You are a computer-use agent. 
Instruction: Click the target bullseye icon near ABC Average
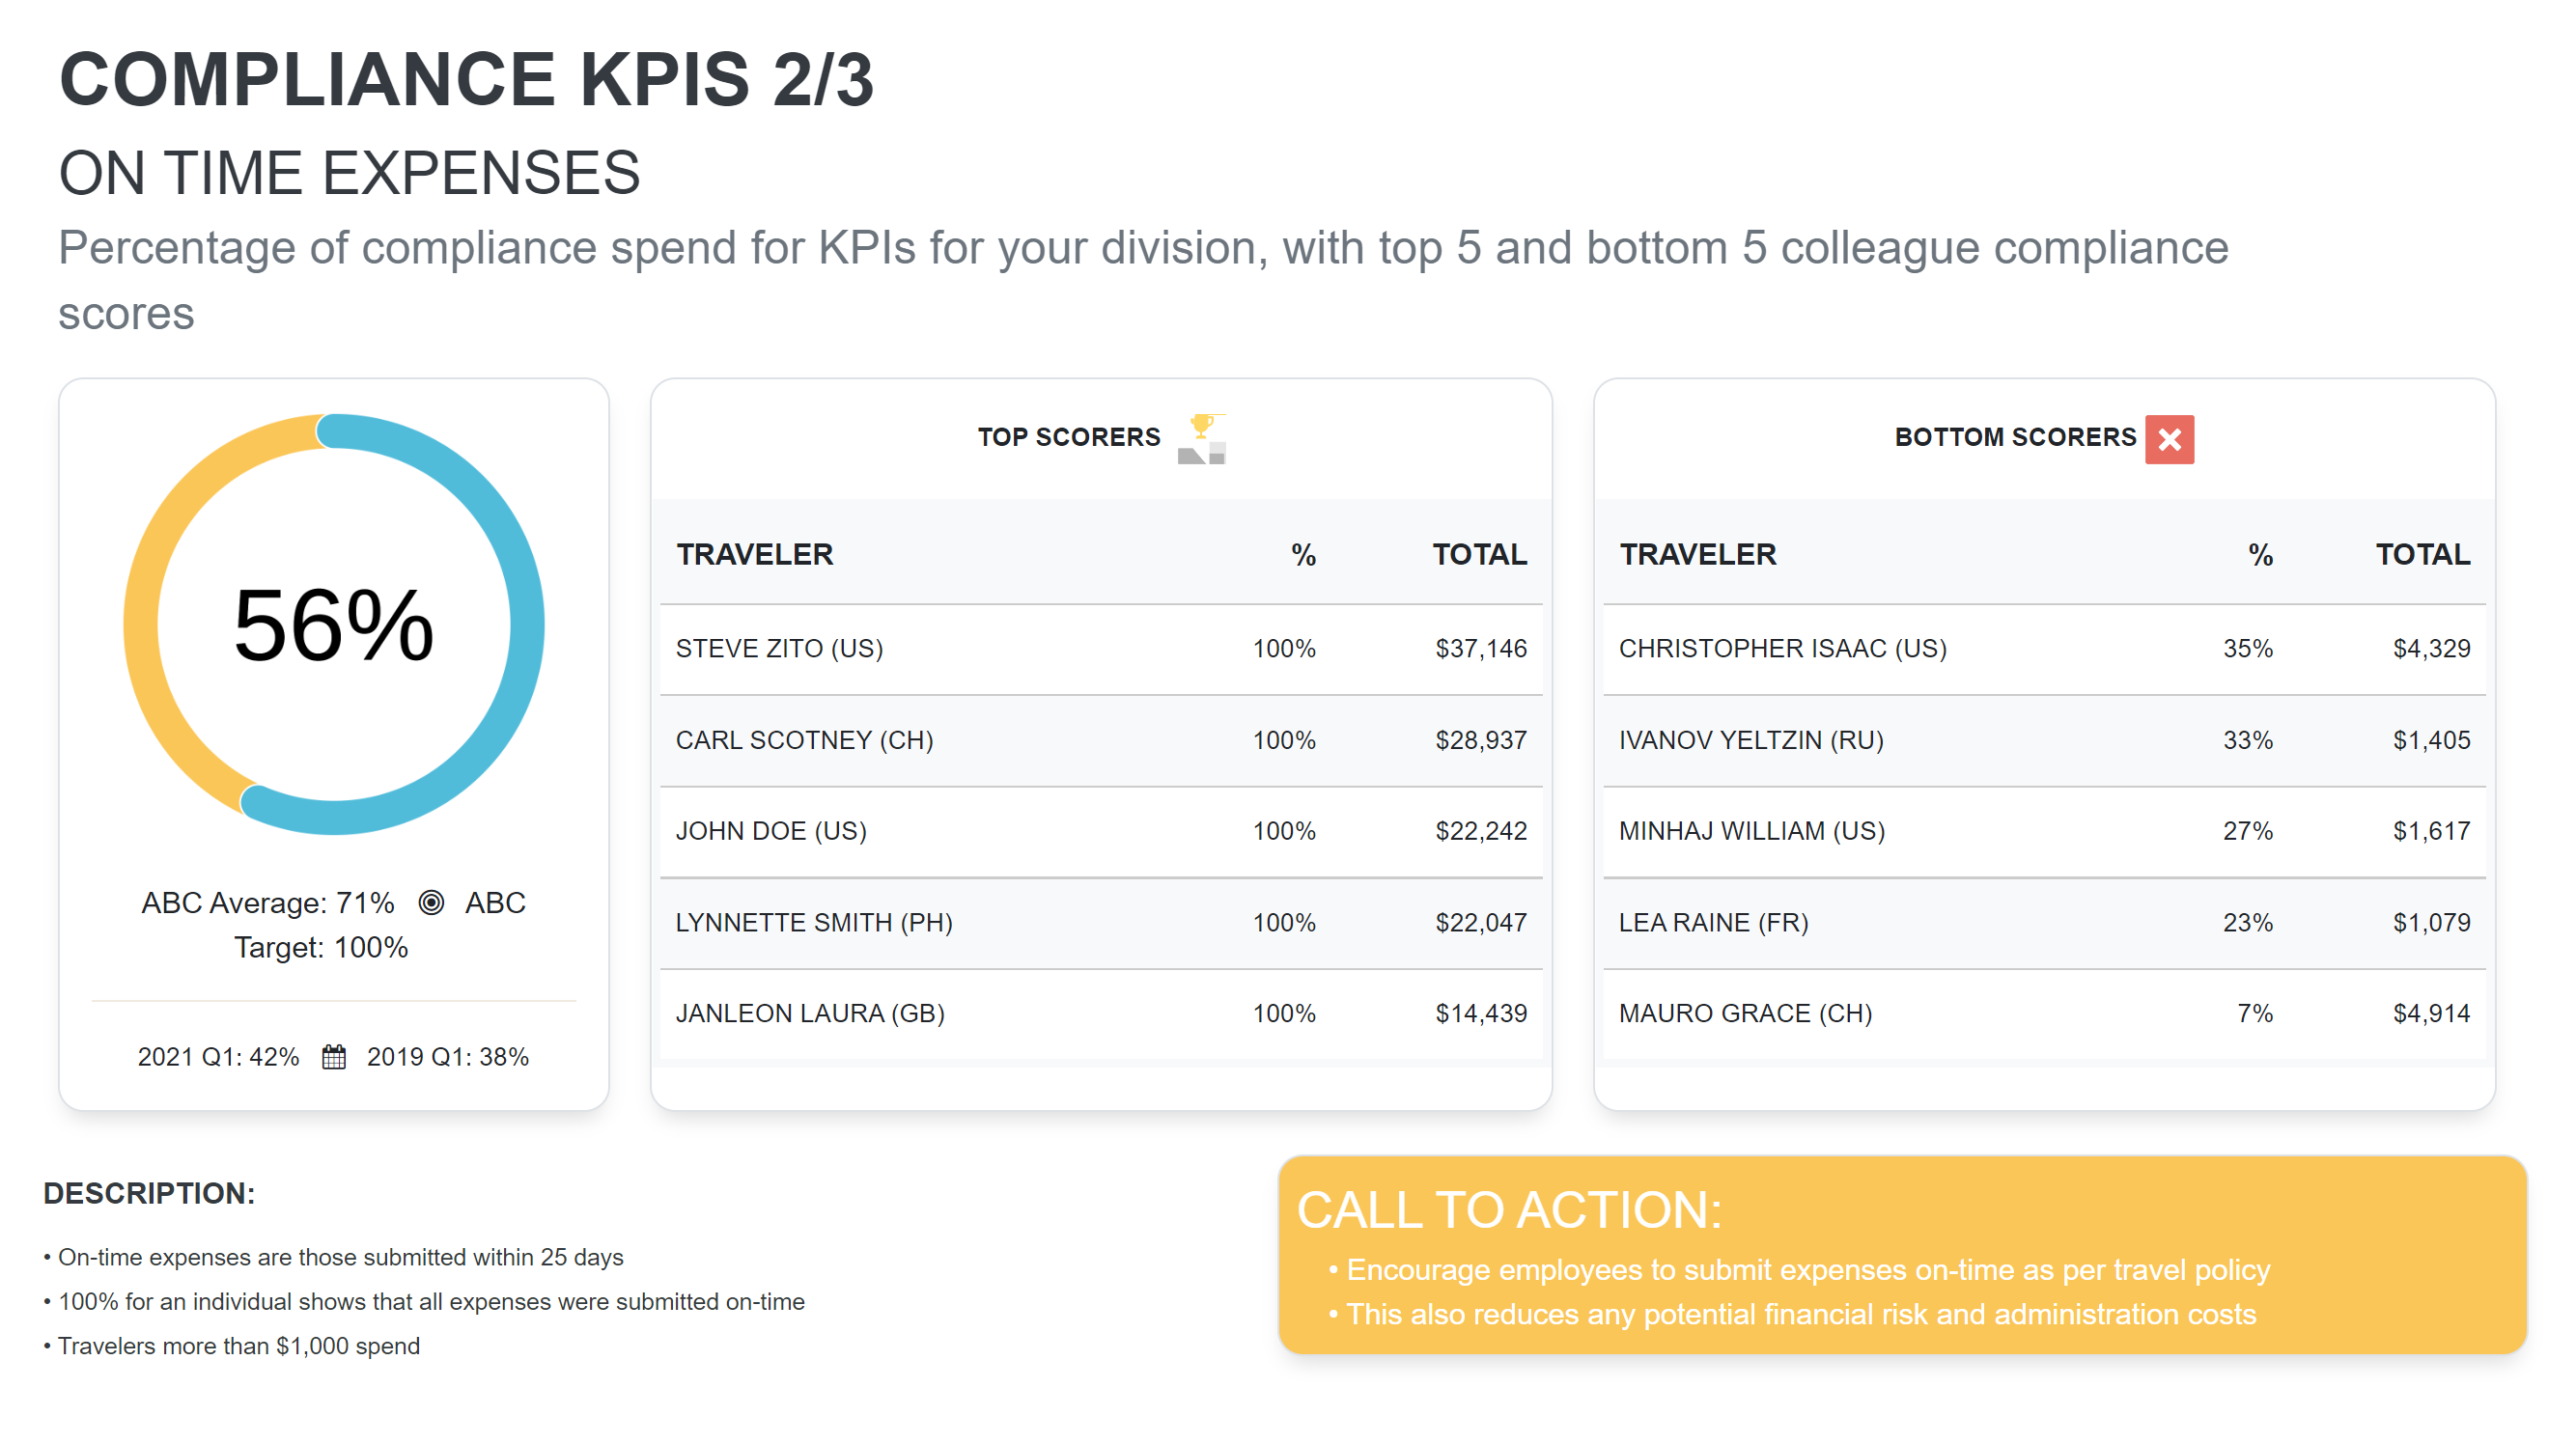(431, 902)
